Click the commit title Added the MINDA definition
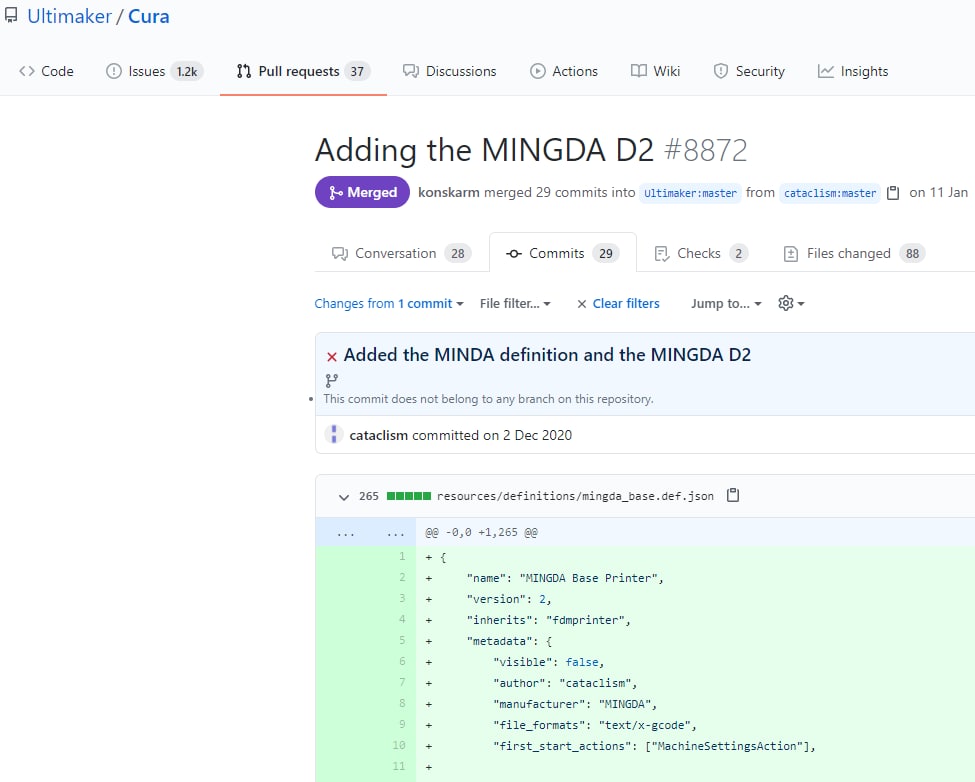Viewport: 975px width, 782px height. (547, 355)
